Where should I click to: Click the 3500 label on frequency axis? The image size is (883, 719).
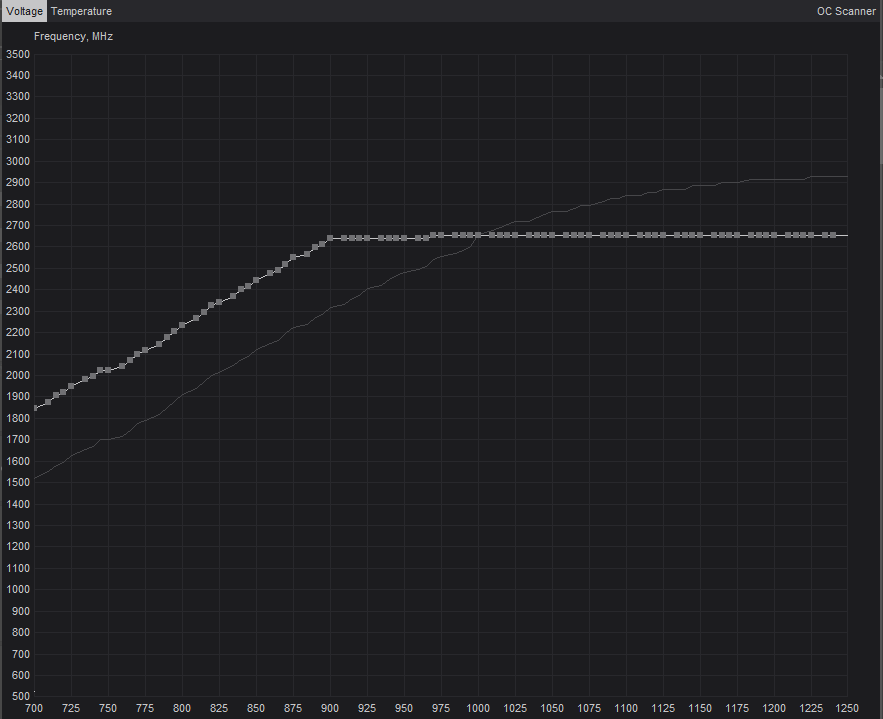coord(18,54)
